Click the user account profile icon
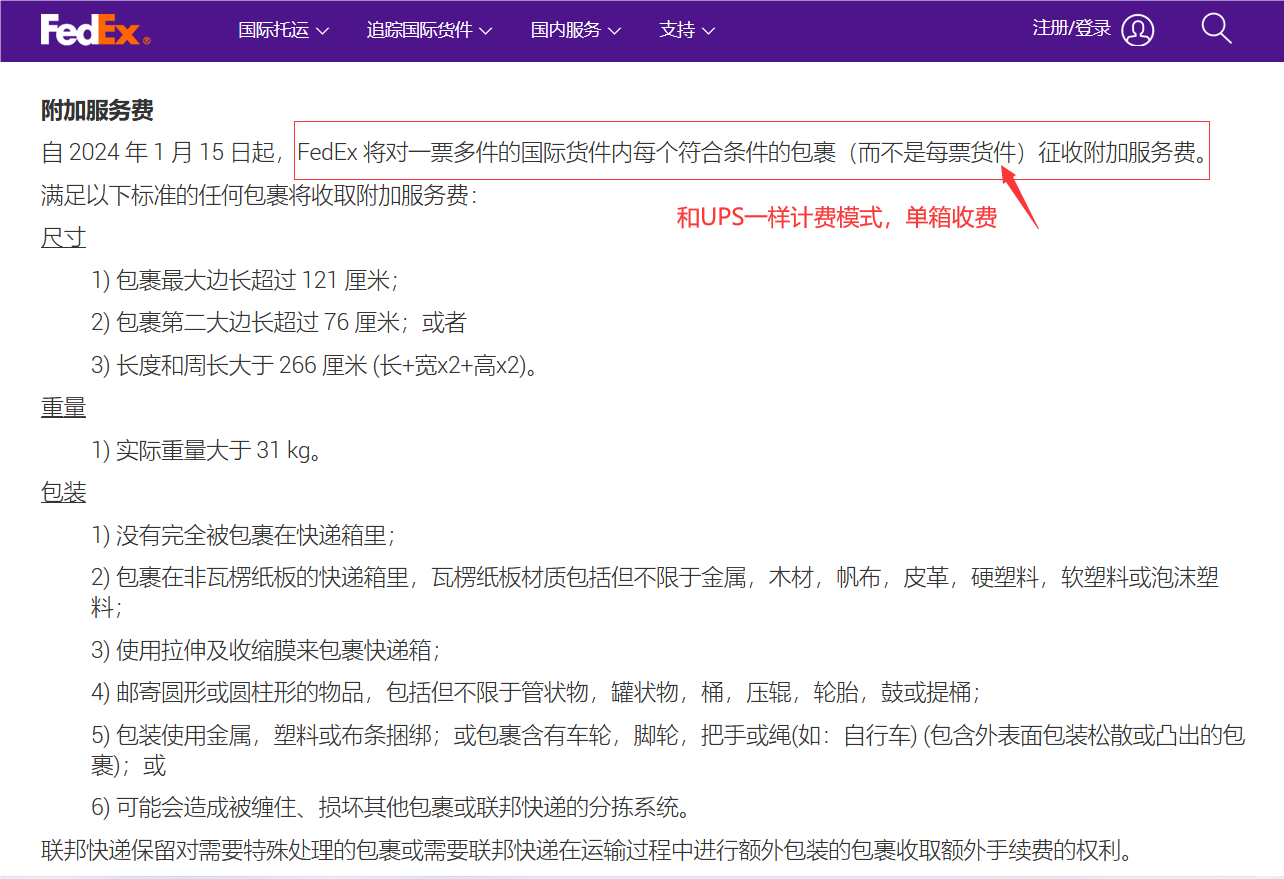Viewport: 1284px width, 879px height. click(1137, 30)
